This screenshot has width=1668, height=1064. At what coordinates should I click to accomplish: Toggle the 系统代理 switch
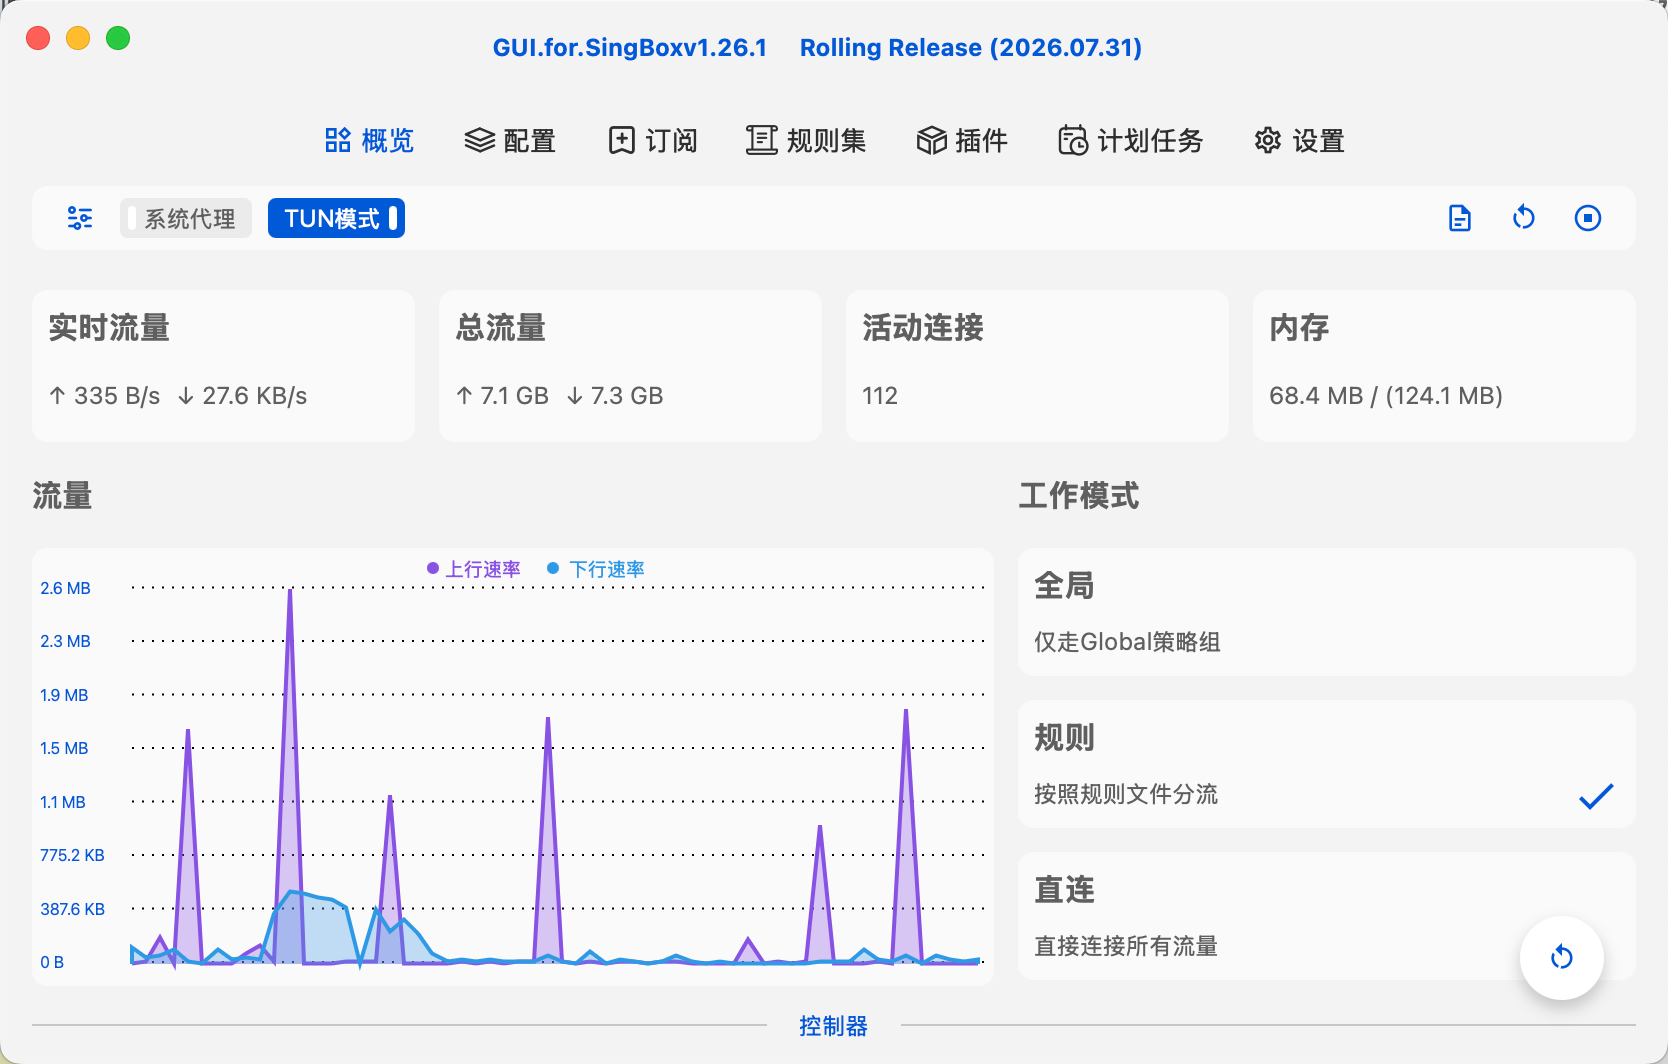[x=186, y=218]
